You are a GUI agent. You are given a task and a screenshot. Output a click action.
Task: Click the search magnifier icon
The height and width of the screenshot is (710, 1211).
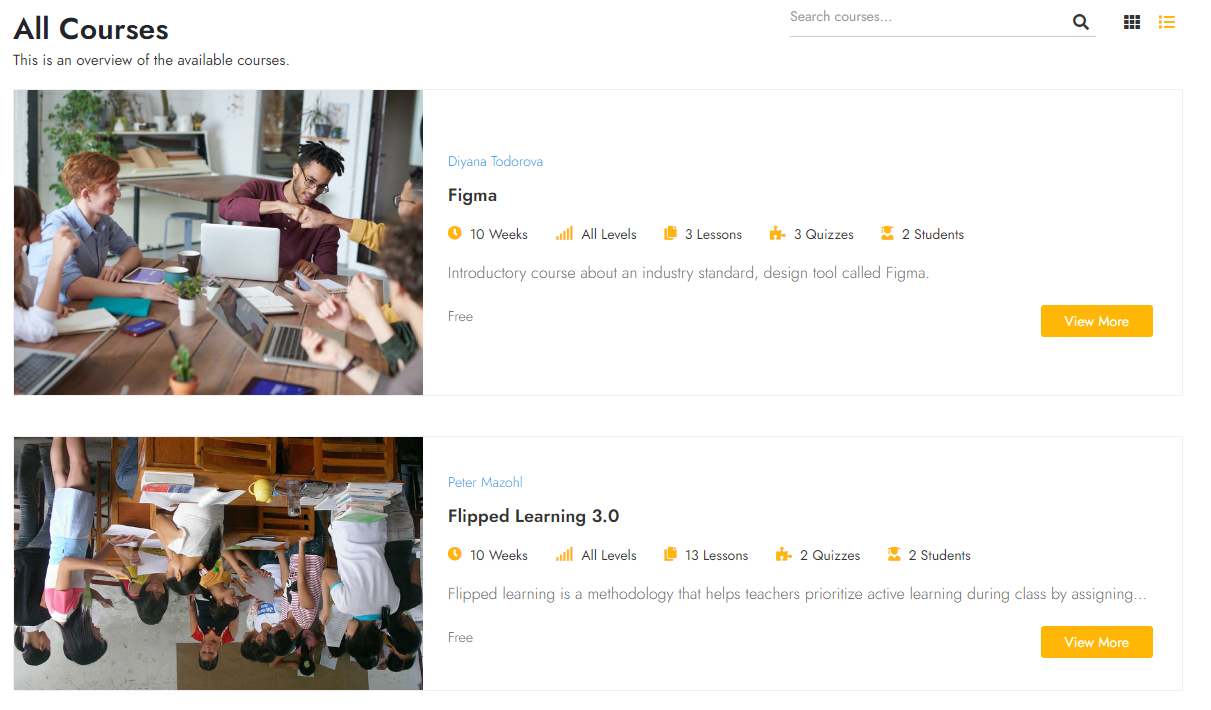[1080, 22]
